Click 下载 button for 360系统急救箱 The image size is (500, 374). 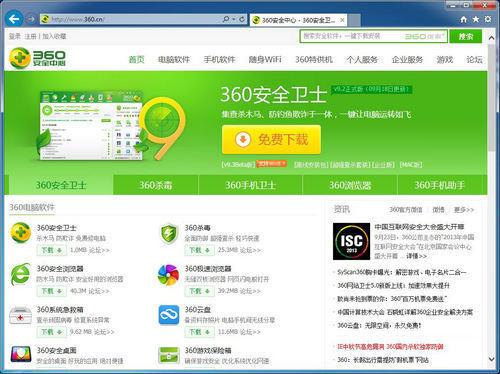[x=51, y=332]
